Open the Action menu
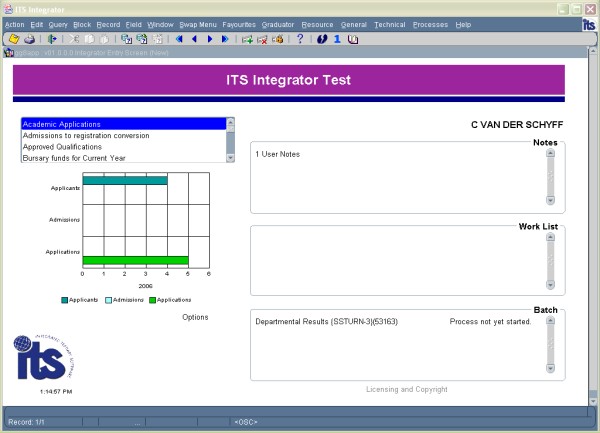This screenshot has width=600, height=433. pos(15,25)
